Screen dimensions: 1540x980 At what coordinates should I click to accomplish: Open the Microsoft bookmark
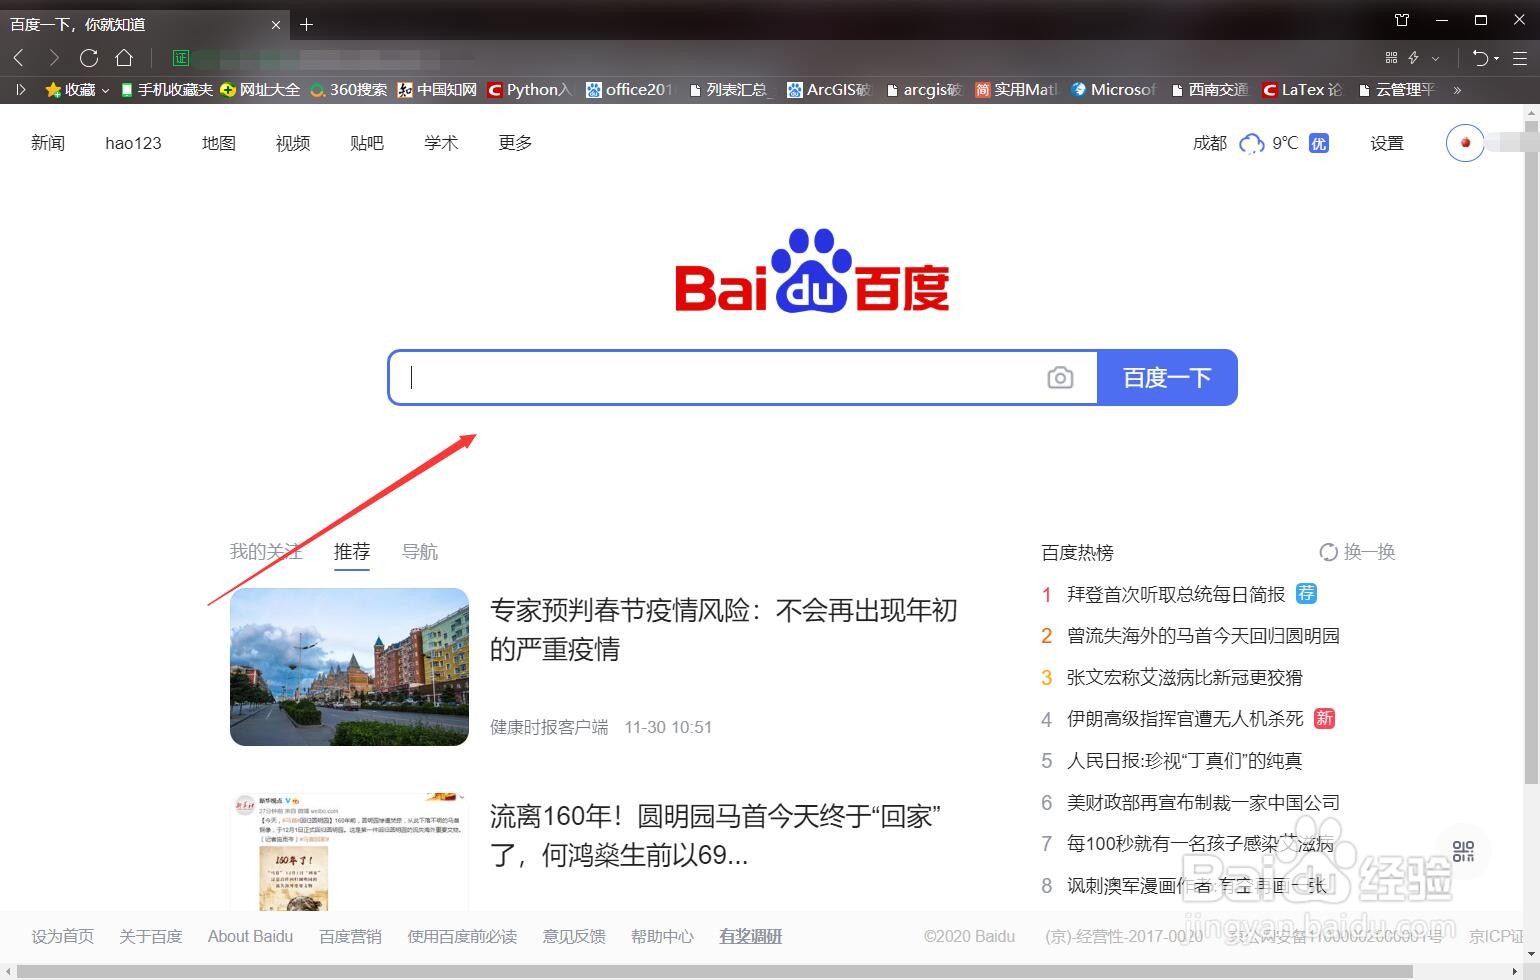pos(1113,90)
